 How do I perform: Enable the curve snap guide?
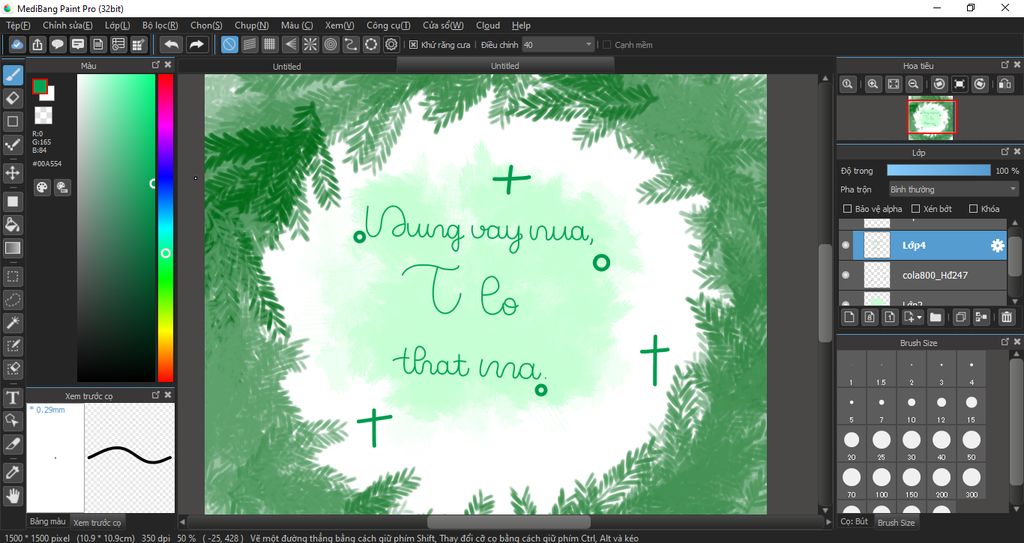pyautogui.click(x=351, y=44)
